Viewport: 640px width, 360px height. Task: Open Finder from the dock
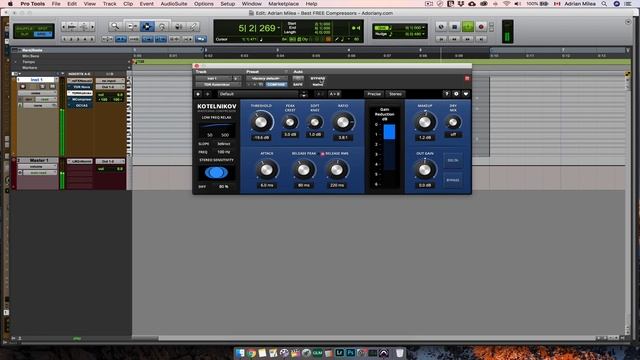coord(240,353)
